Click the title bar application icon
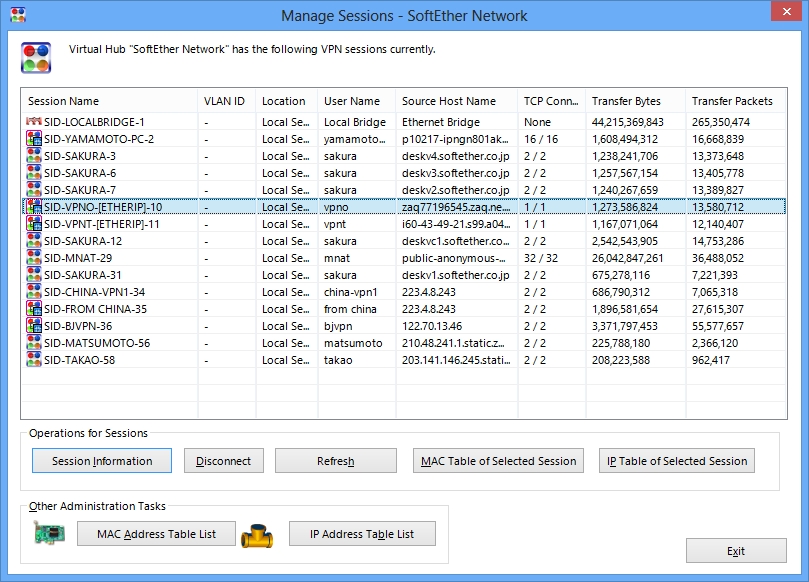809x582 pixels. point(18,14)
